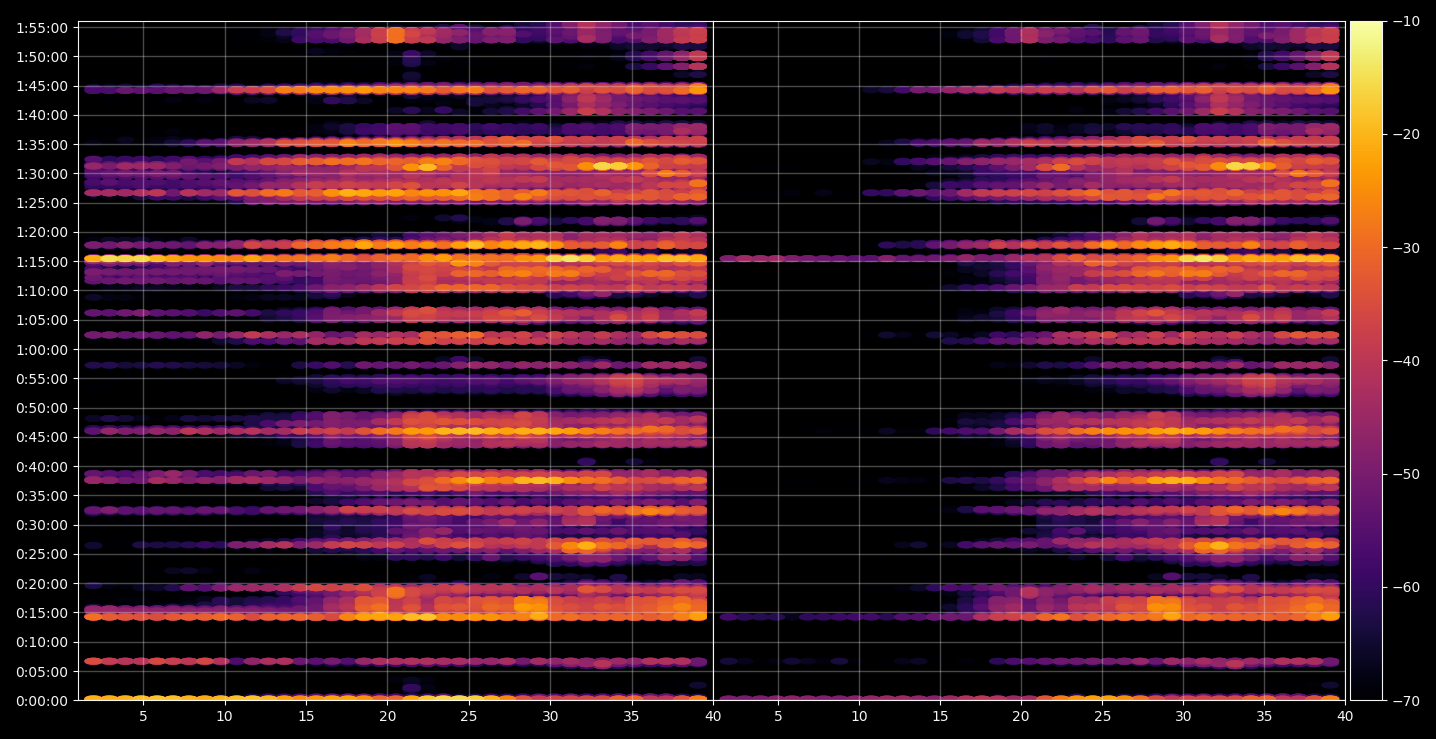Pick the "0:50:00" time tick label
The image size is (1436, 739).
point(43,408)
